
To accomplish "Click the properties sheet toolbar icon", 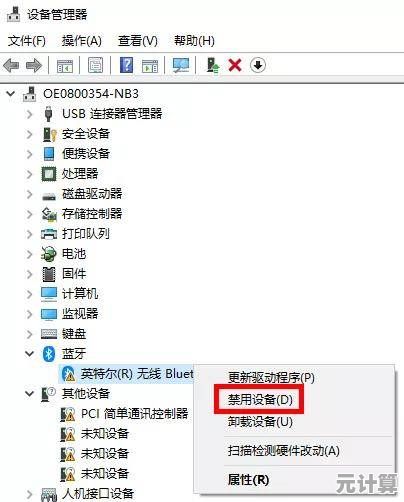I will click(x=95, y=65).
